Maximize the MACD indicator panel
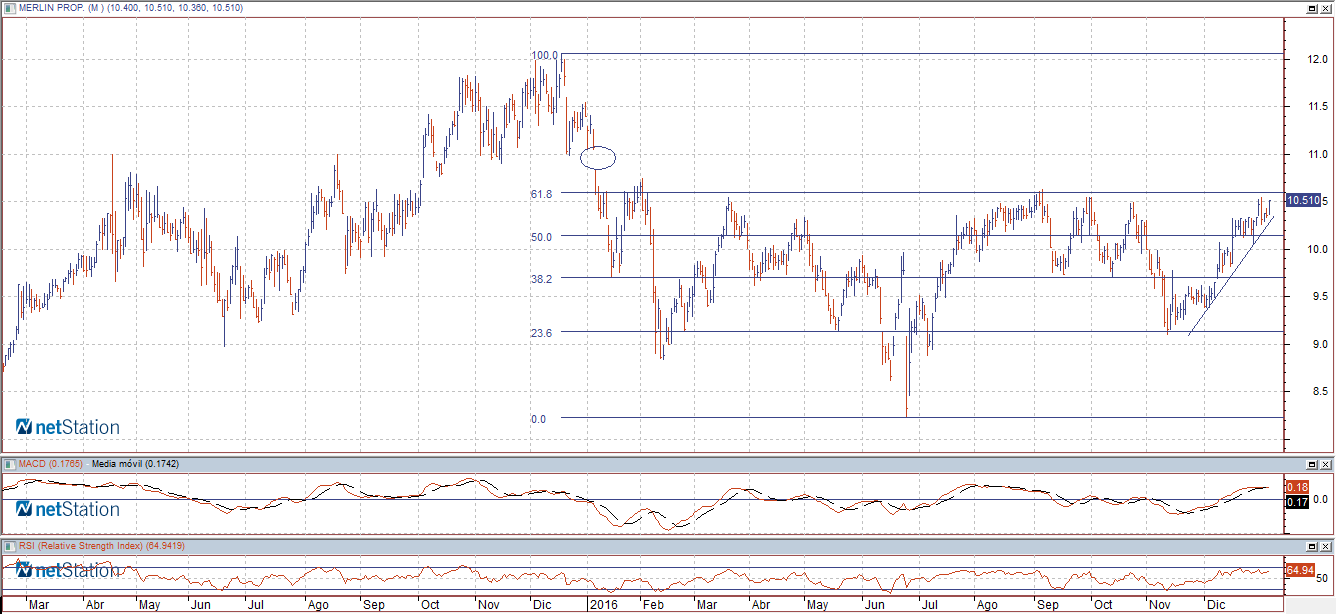The height and width of the screenshot is (614, 1336). [x=1311, y=464]
